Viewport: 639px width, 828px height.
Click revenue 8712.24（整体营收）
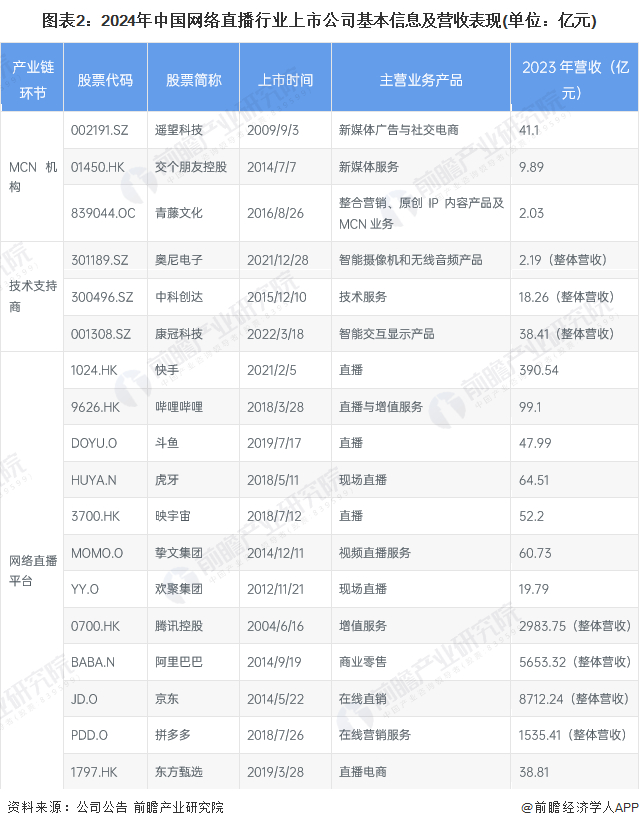click(574, 699)
